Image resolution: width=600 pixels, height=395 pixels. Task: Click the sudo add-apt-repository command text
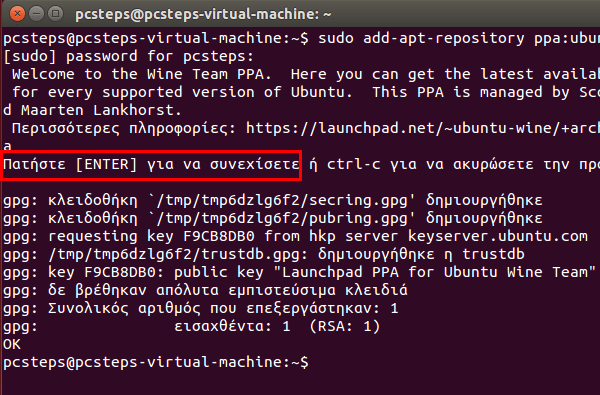pos(459,39)
